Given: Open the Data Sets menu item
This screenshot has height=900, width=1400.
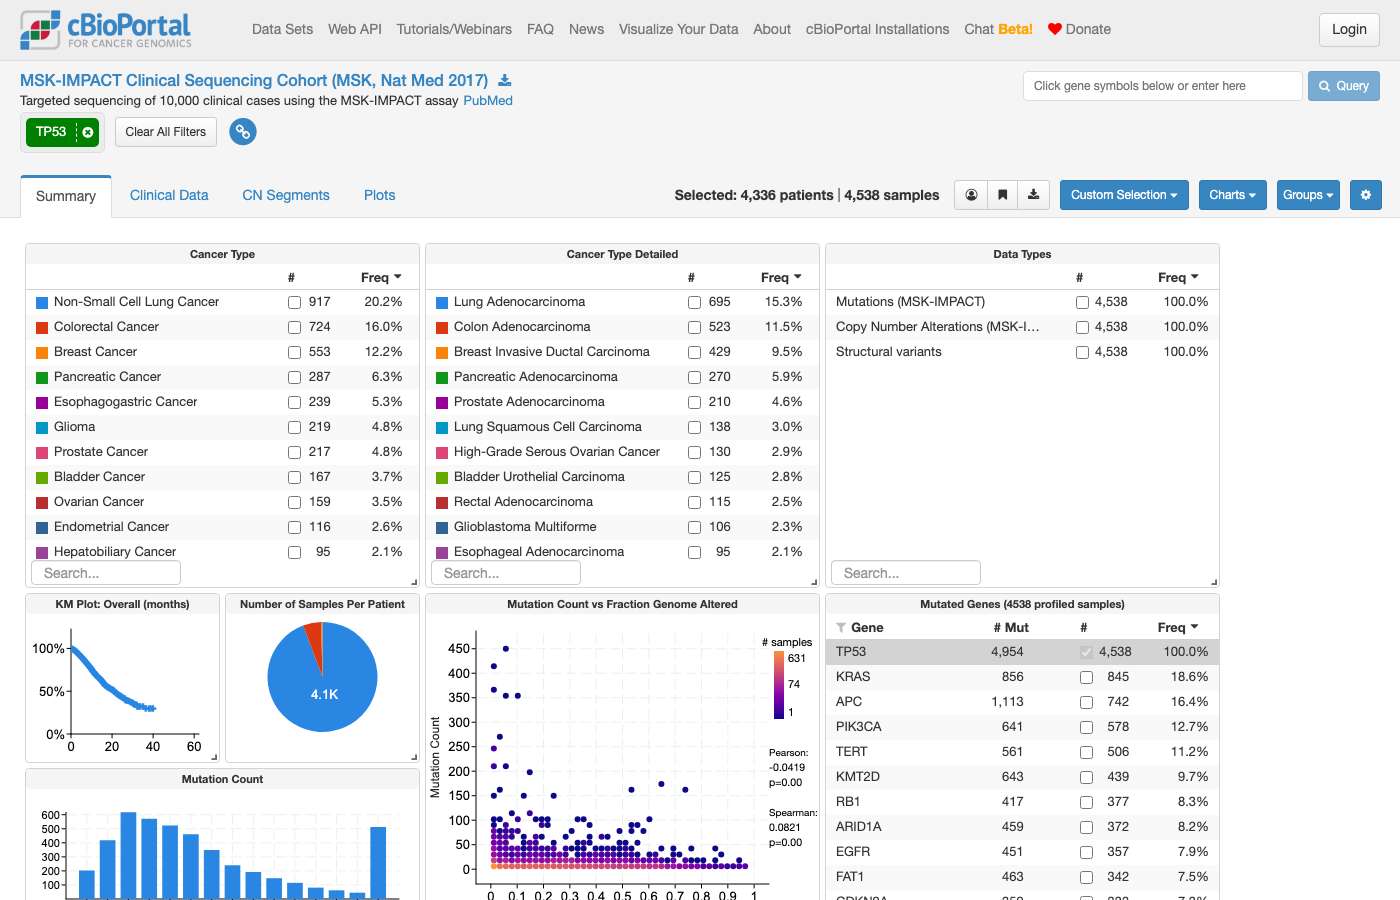Looking at the screenshot, I should [282, 29].
